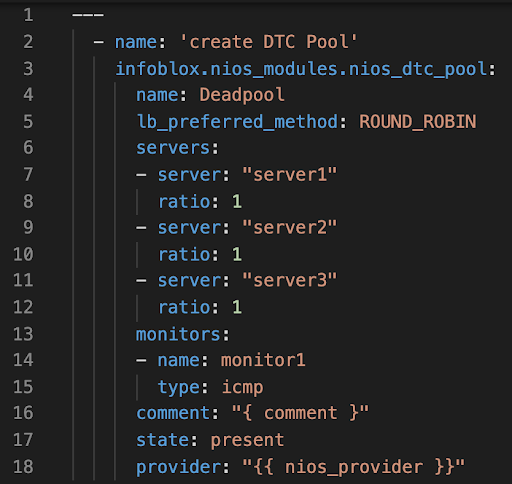Viewport: 512px width, 484px height.
Task: Click the "server1" string value
Action: tap(290, 174)
